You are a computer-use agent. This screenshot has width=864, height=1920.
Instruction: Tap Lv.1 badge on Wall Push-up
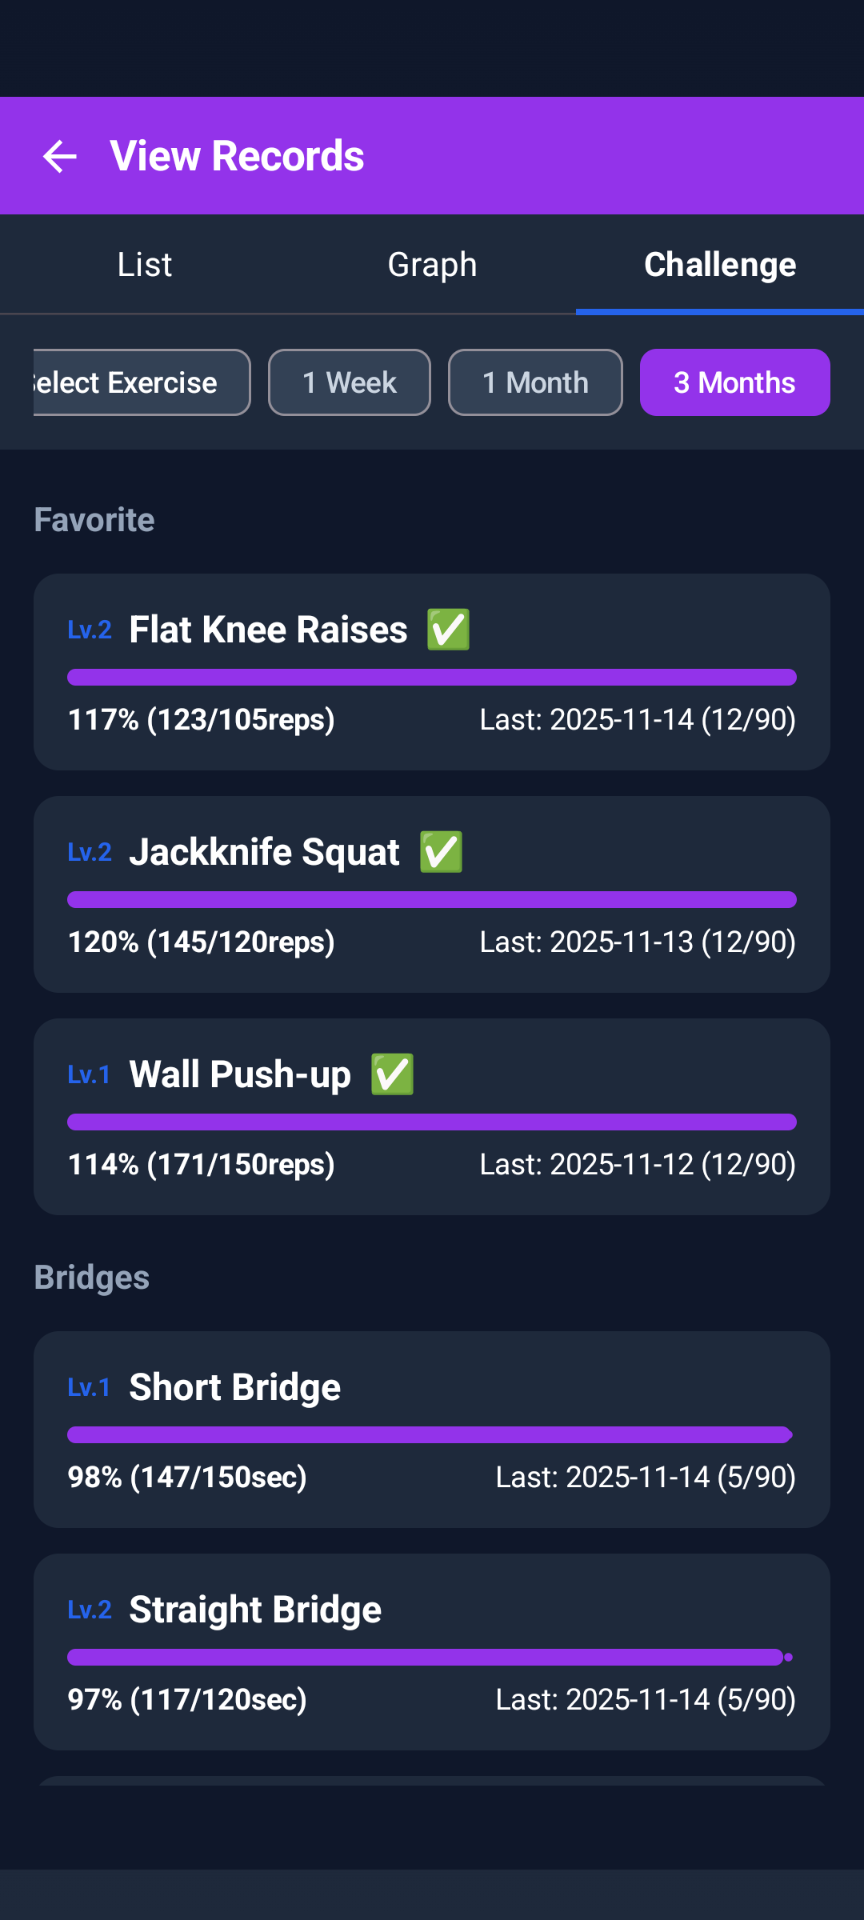(x=89, y=1075)
